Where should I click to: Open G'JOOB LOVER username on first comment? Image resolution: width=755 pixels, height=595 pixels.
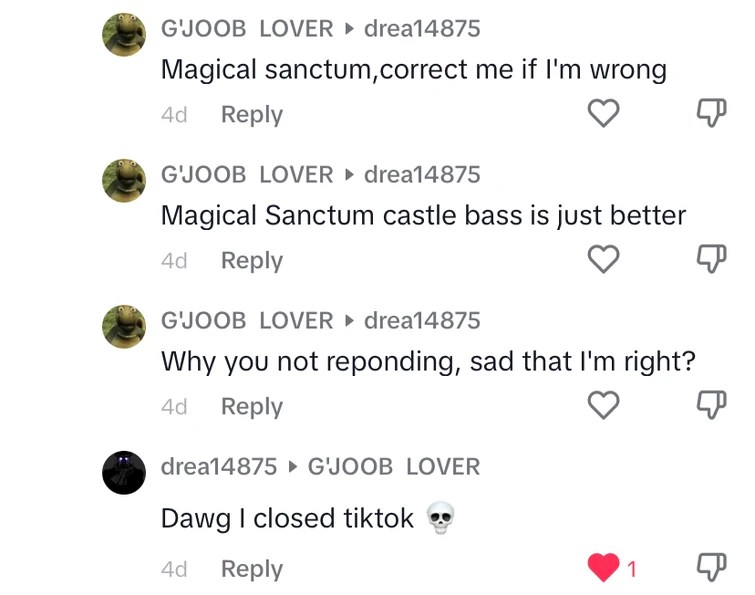[247, 28]
